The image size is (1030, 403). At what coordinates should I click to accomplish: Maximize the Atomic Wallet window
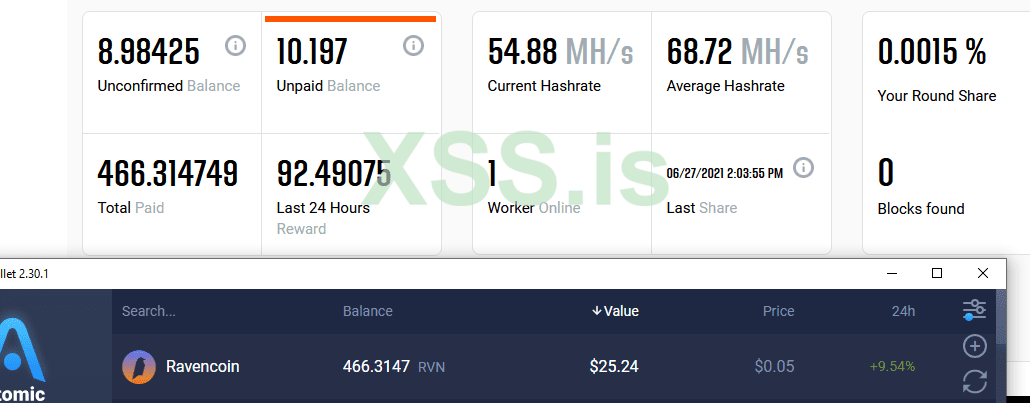tap(937, 273)
